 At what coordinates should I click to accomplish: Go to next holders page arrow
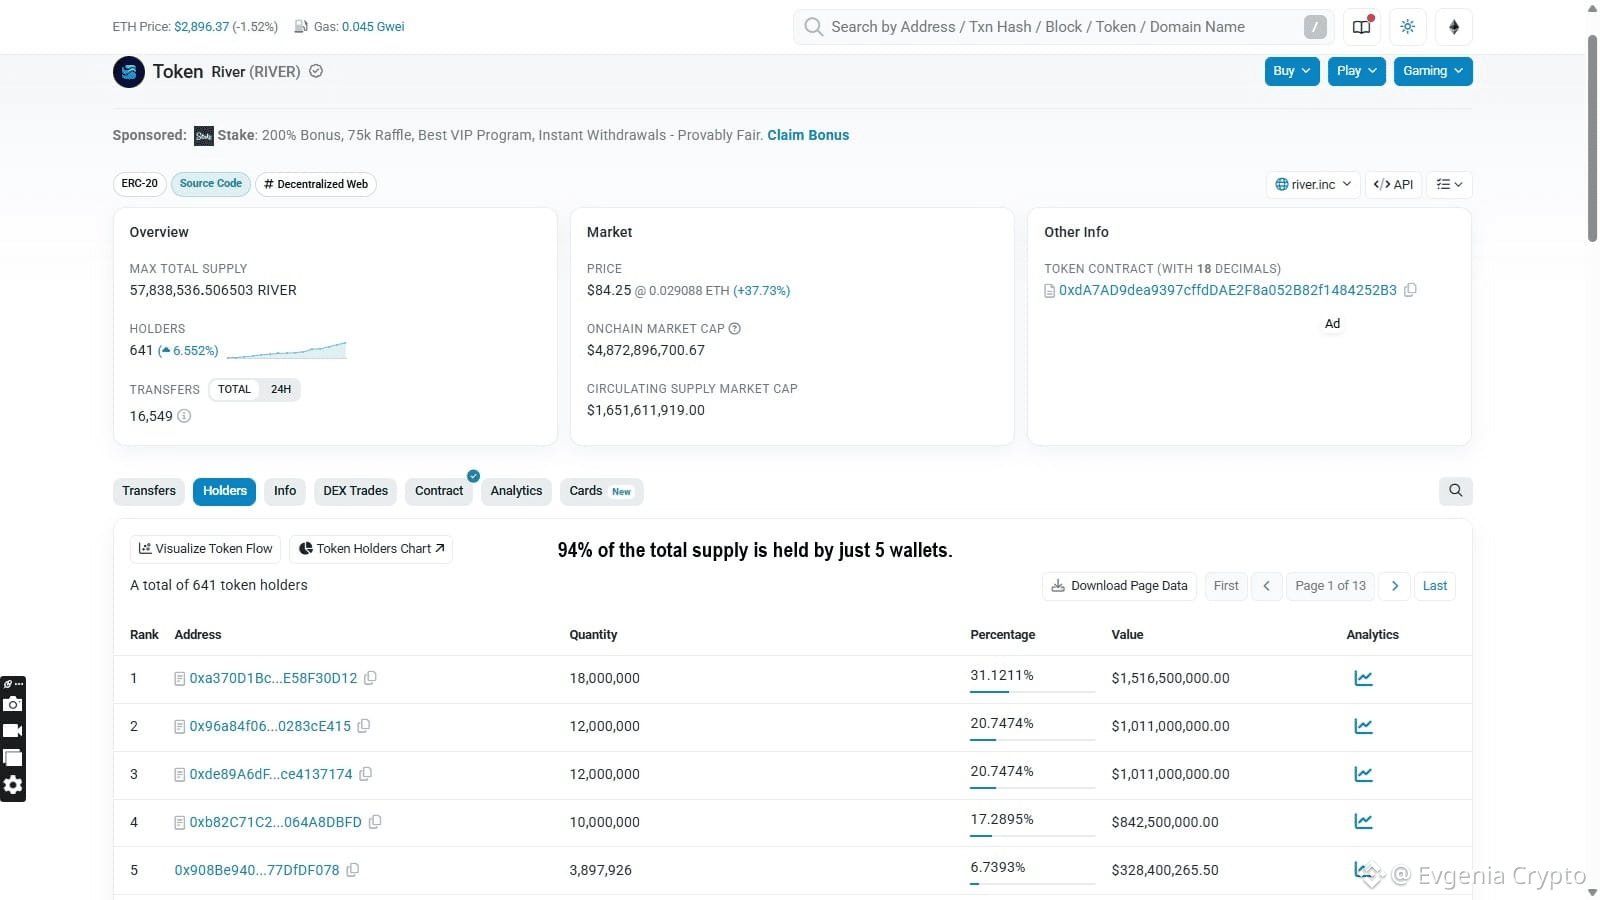point(1395,586)
